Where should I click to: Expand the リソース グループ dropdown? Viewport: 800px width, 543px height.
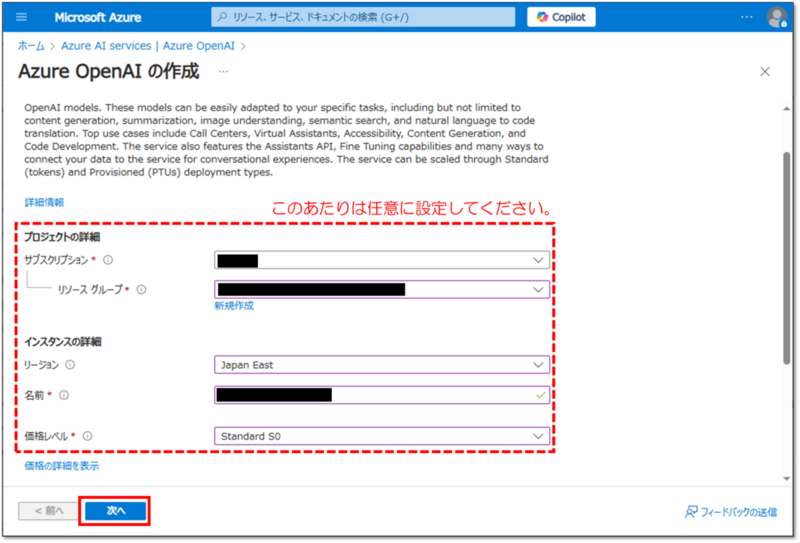pyautogui.click(x=382, y=290)
